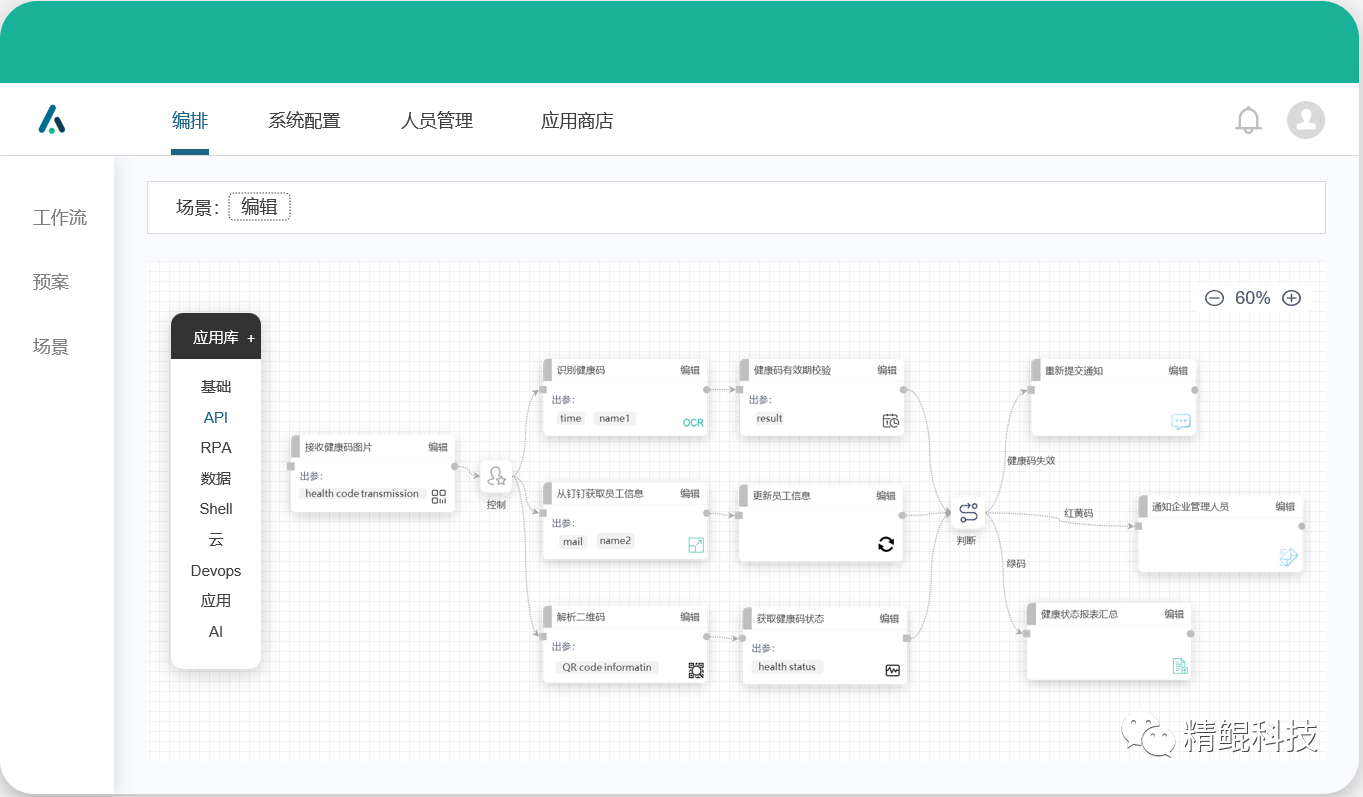1363x797 pixels.
Task: Zoom in using the plus control
Action: click(1291, 297)
